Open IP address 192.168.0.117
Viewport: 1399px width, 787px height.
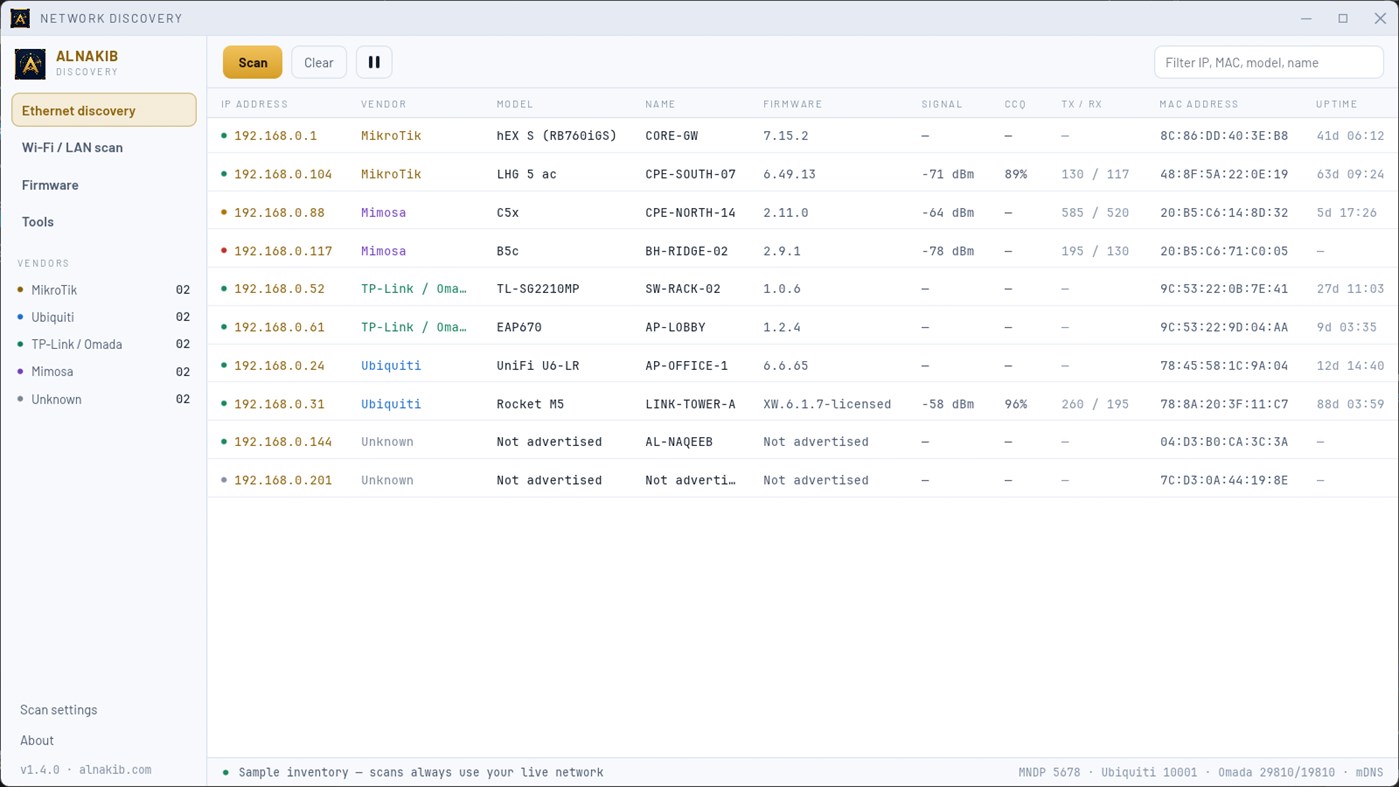283,251
